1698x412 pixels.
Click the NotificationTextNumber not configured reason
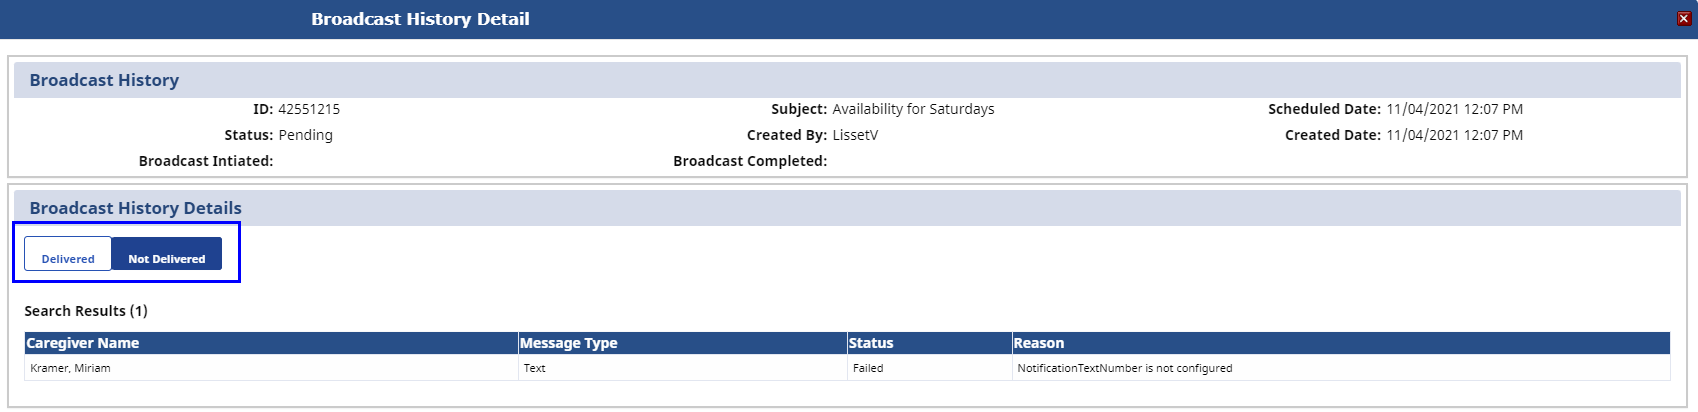pyautogui.click(x=1124, y=368)
